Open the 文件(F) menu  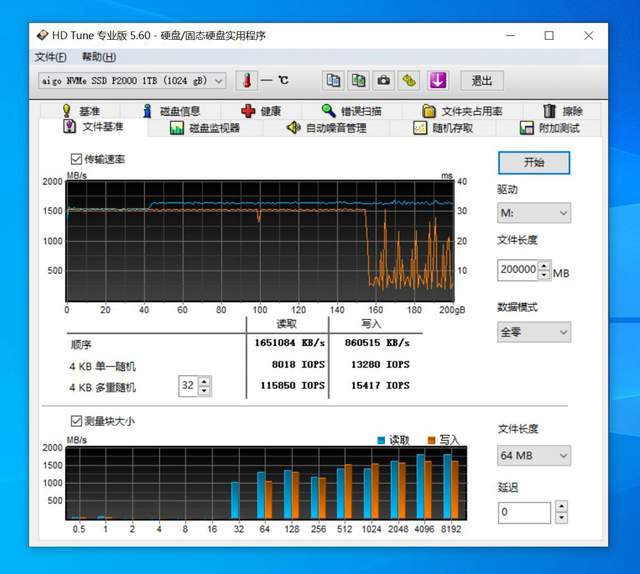pos(51,57)
